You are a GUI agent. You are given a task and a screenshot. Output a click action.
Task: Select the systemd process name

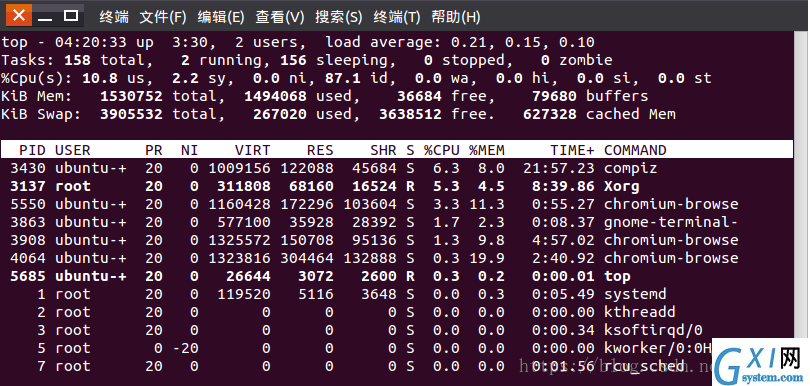tap(635, 295)
